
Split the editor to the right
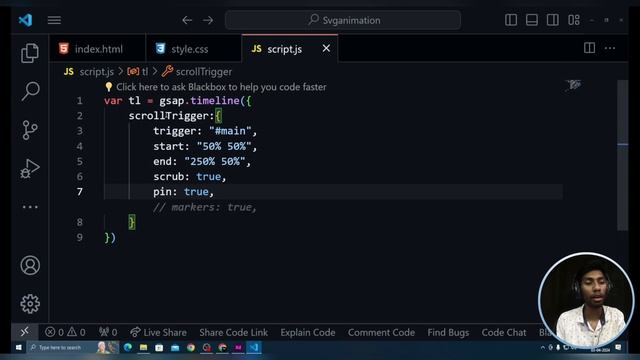(589, 48)
